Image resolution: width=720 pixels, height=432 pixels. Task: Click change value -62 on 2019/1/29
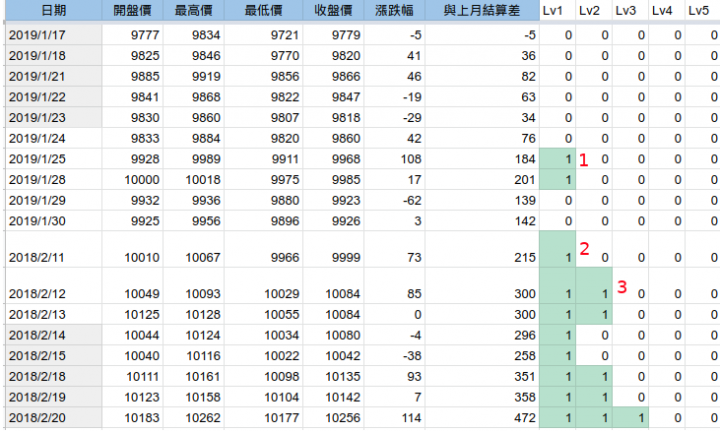[x=394, y=200]
